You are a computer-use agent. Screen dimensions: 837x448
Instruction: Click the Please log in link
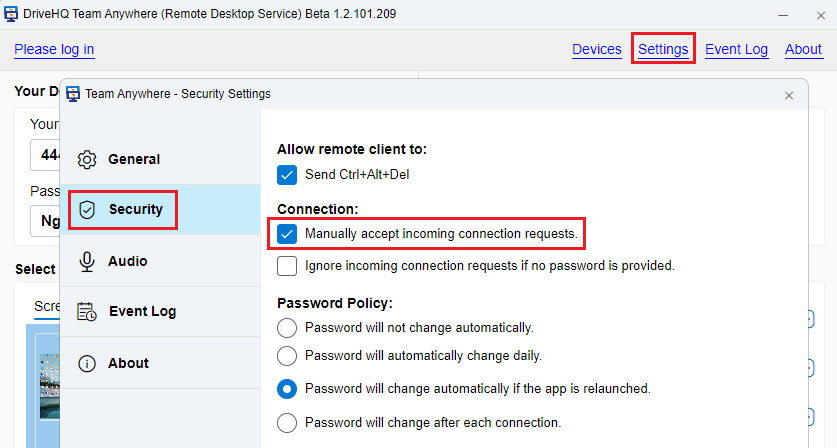pos(54,49)
